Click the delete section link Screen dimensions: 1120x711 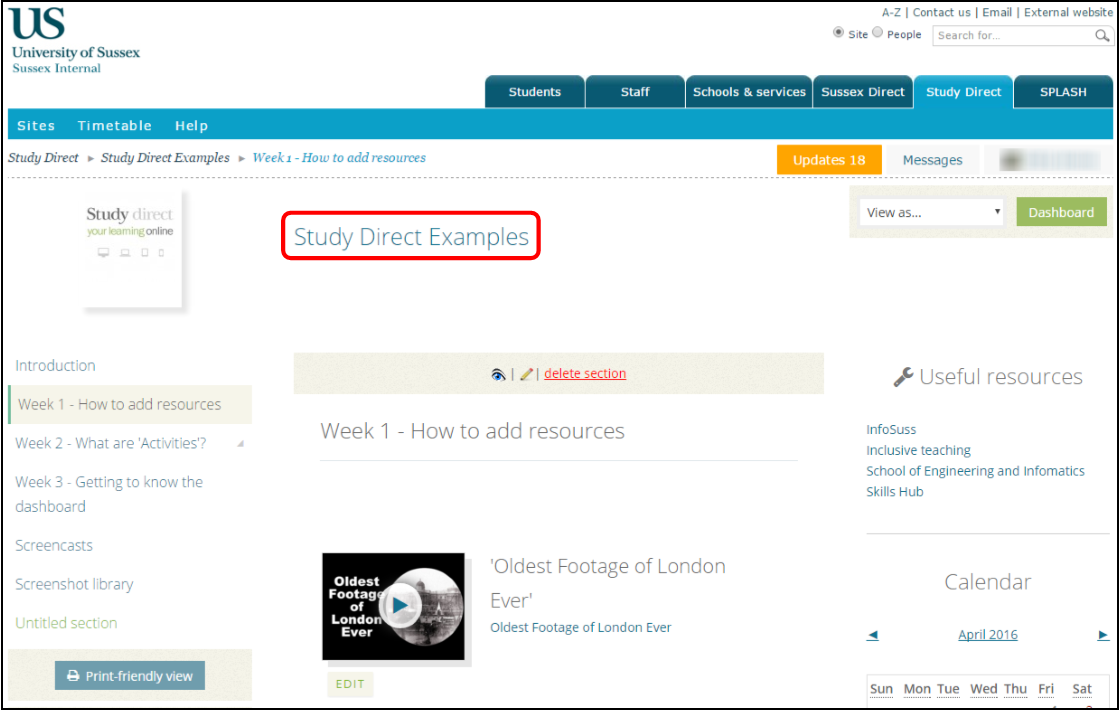click(585, 374)
